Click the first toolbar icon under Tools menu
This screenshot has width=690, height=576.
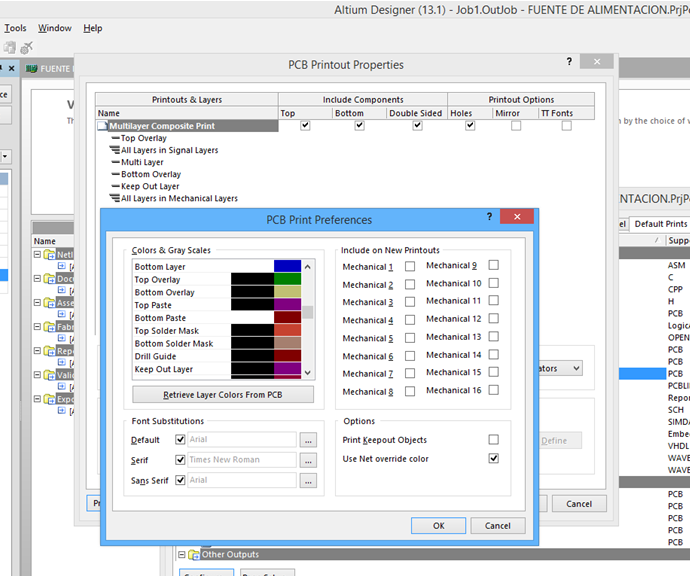click(10, 48)
